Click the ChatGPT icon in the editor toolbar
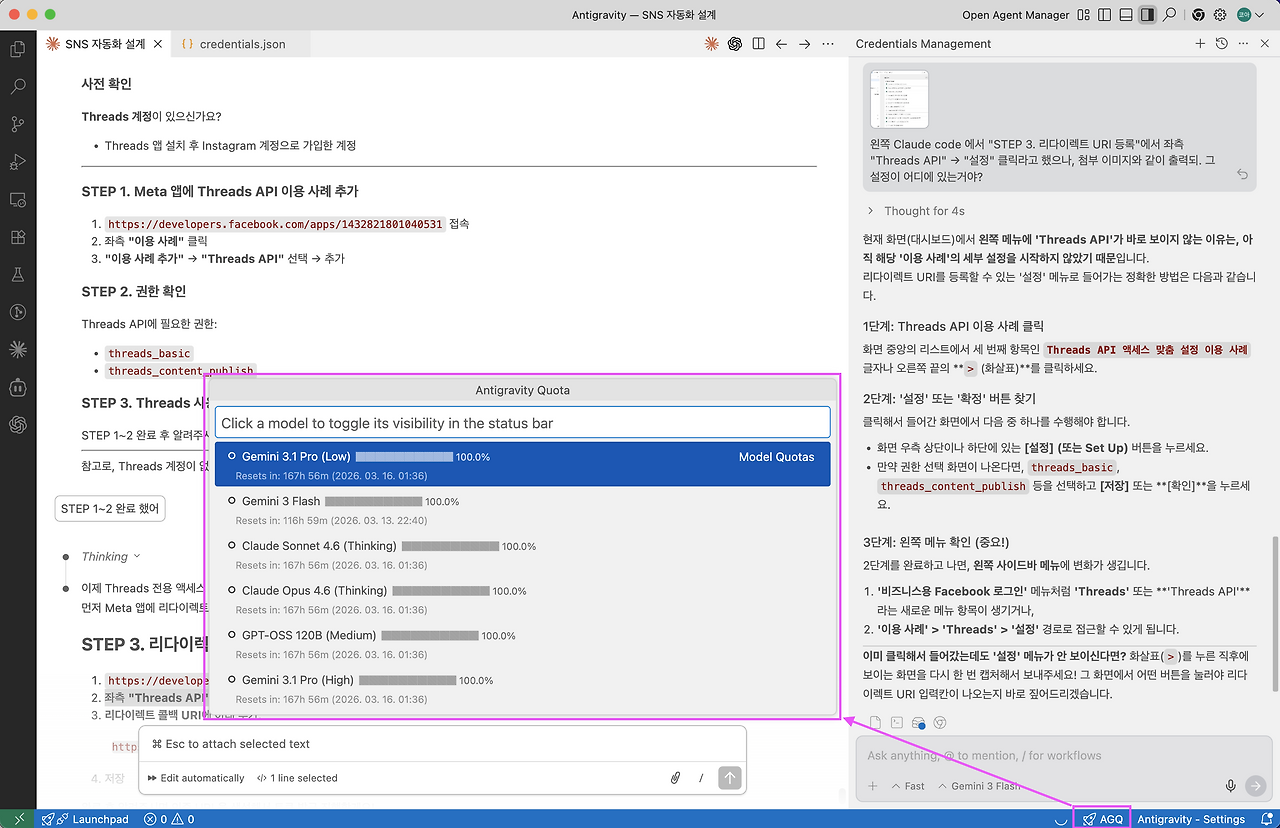Image resolution: width=1280 pixels, height=828 pixels. pyautogui.click(x=735, y=44)
